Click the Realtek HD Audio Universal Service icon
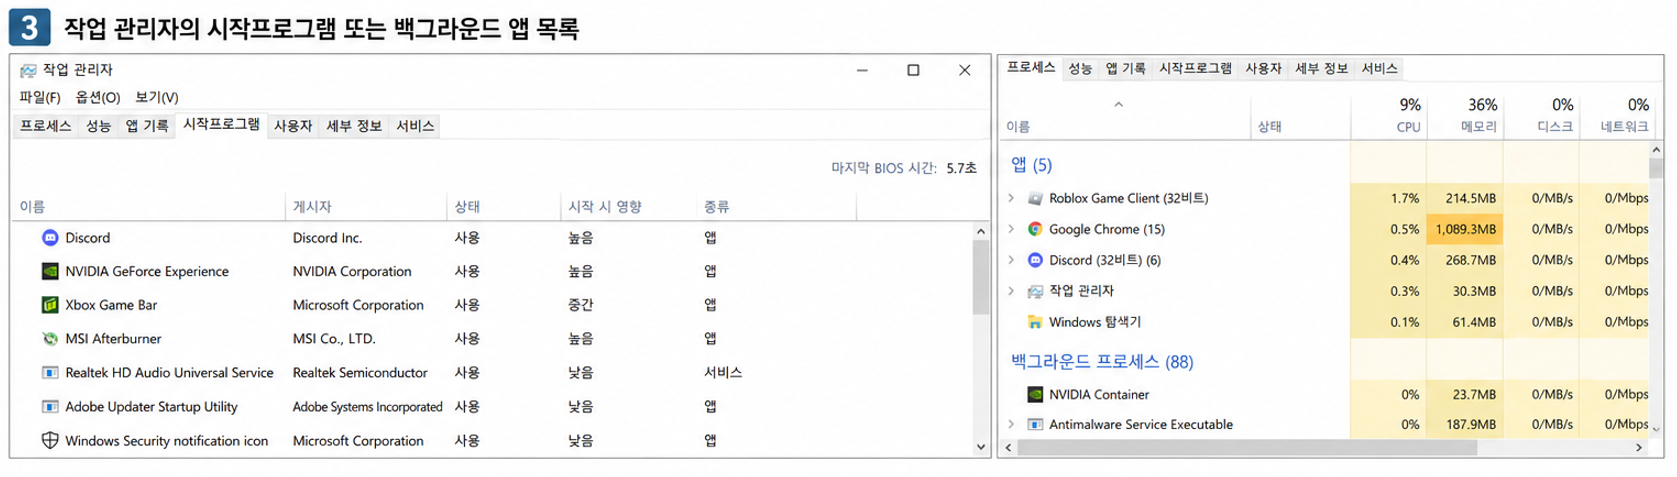 click(50, 373)
